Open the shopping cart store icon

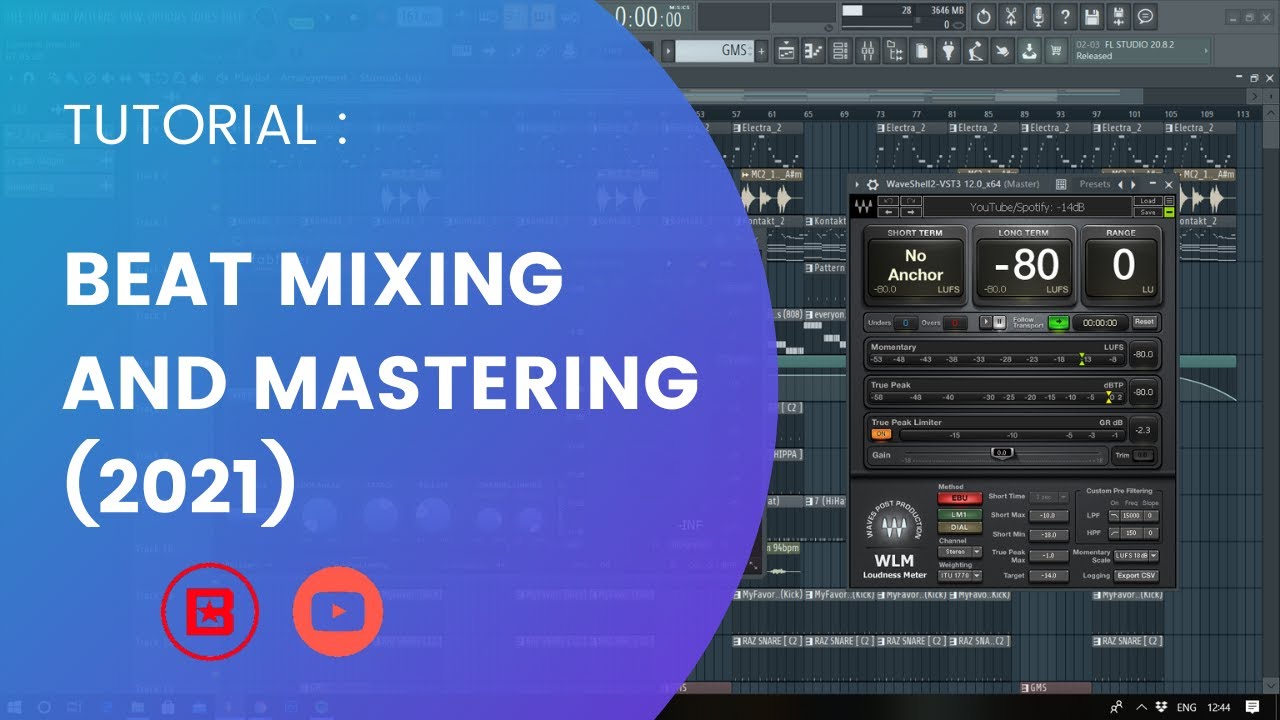pos(1056,50)
